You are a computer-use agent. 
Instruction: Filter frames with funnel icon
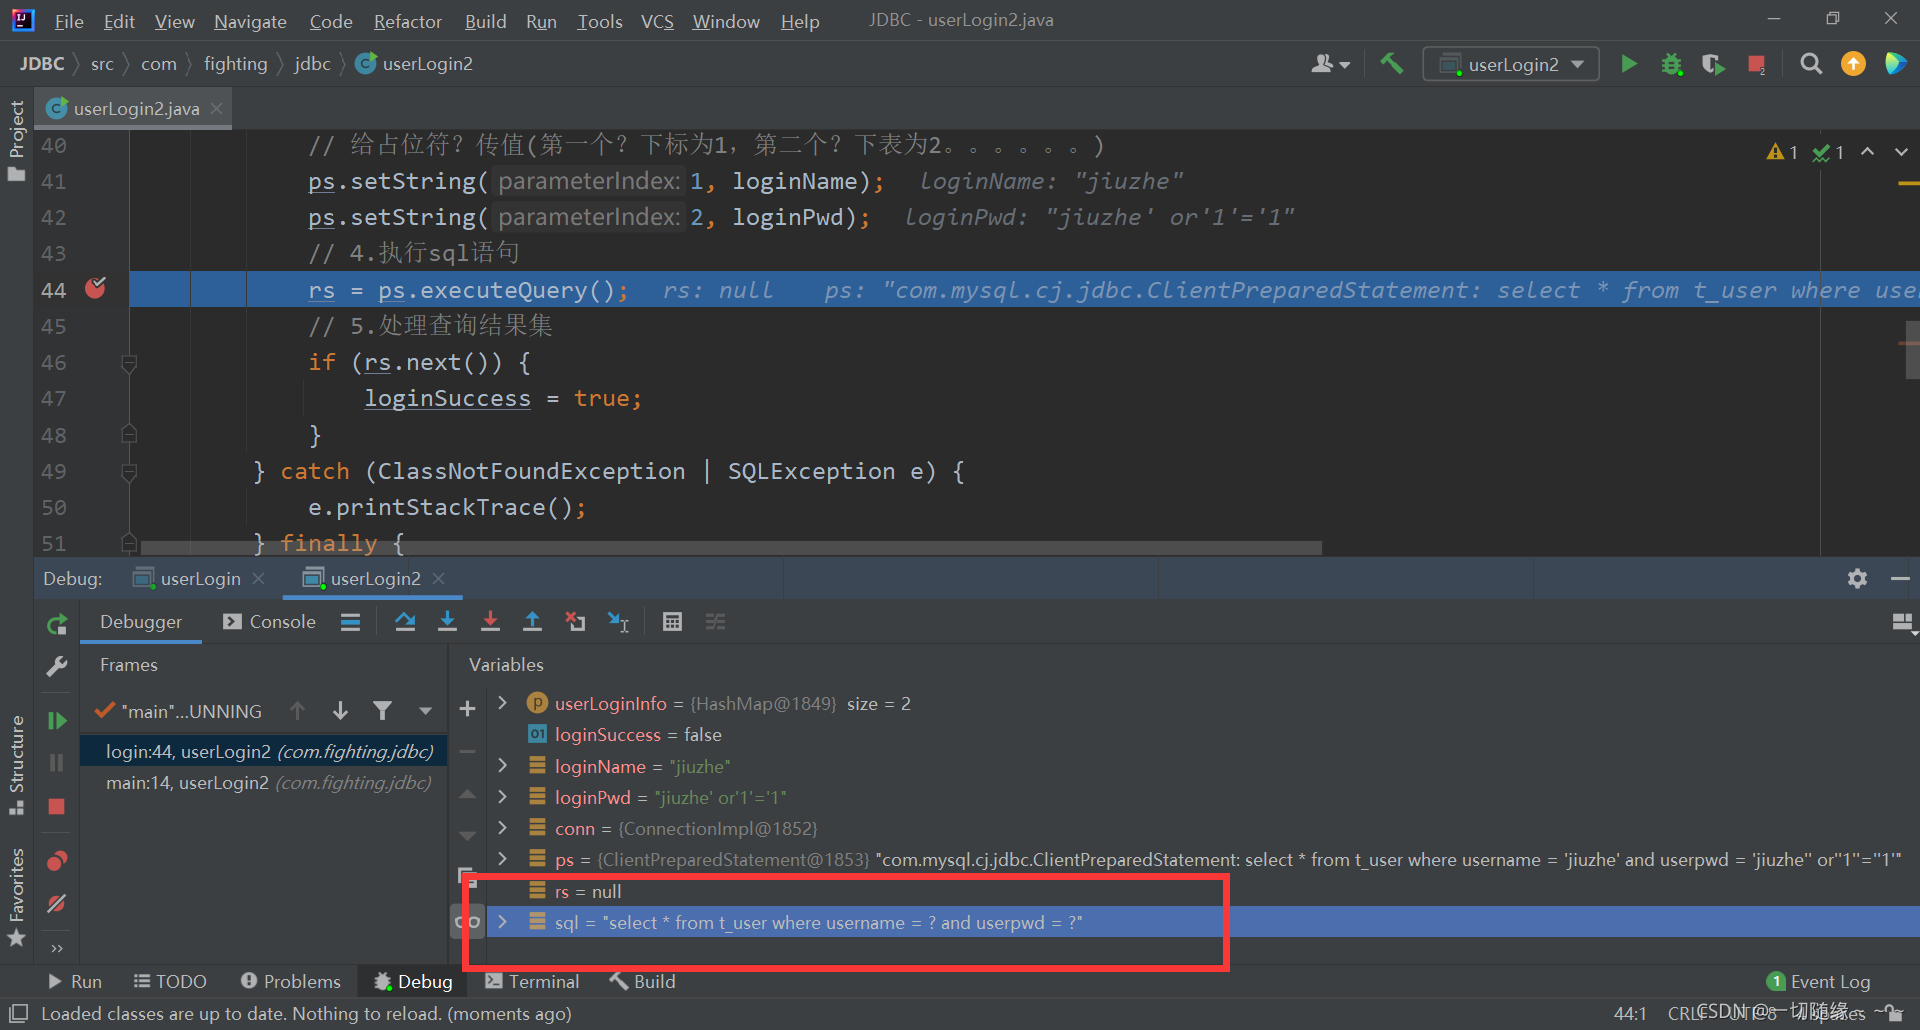click(382, 711)
